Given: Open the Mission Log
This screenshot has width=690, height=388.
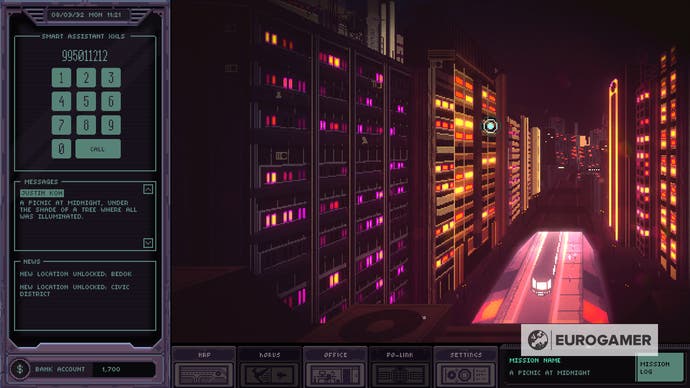Looking at the screenshot, I should 659,368.
